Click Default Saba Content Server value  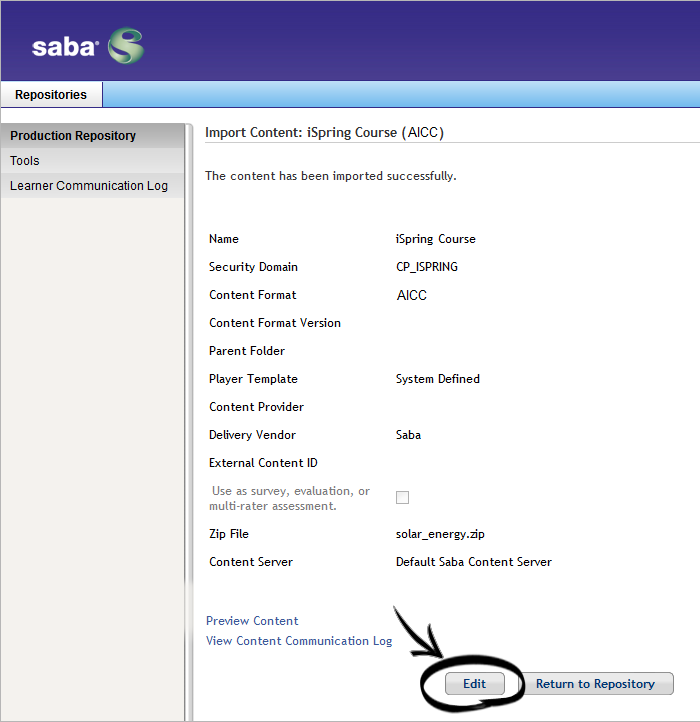[x=473, y=562]
